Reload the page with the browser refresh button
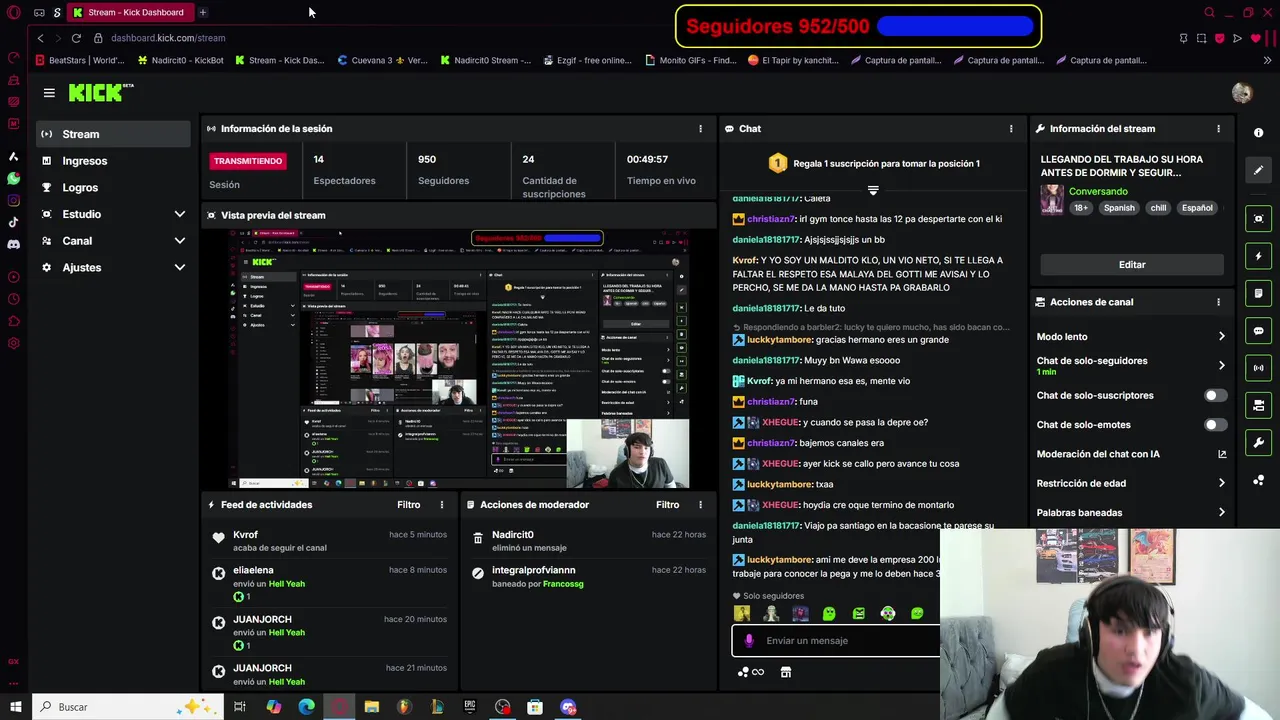Image resolution: width=1280 pixels, height=720 pixels. pyautogui.click(x=76, y=38)
